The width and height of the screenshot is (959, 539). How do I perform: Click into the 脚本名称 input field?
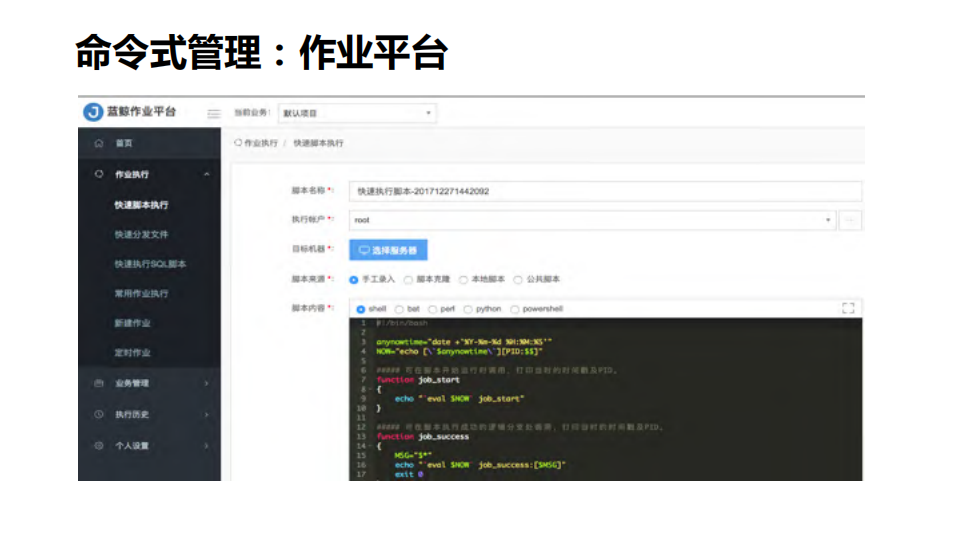(605, 191)
